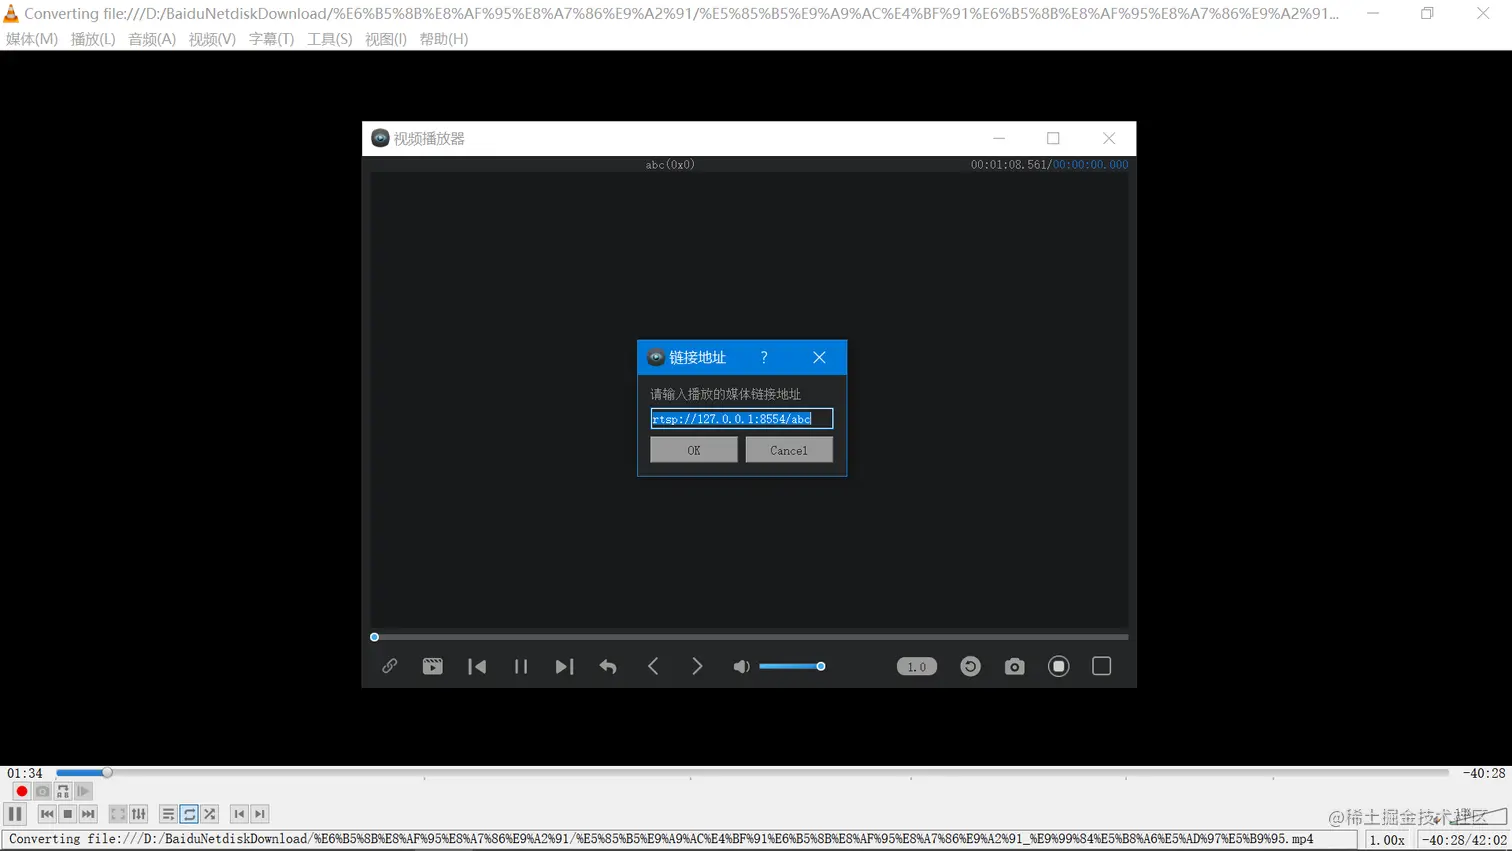This screenshot has width=1512, height=851.
Task: Toggle VLC fullscreen button
Action: [x=118, y=814]
